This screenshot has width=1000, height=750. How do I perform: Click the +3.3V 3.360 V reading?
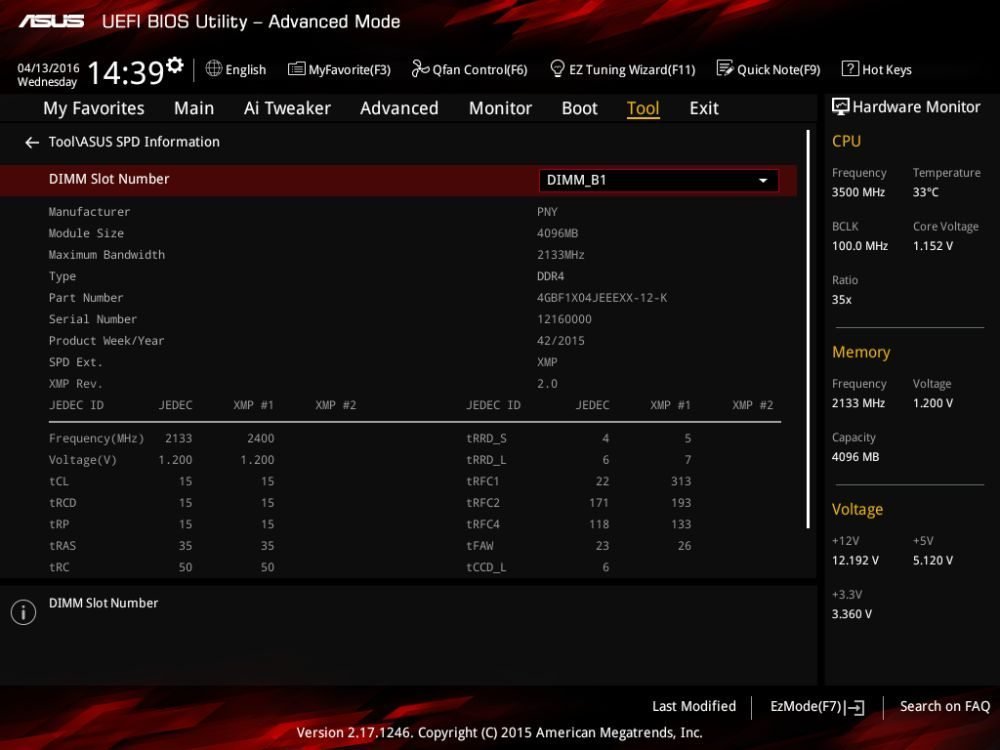pos(851,614)
